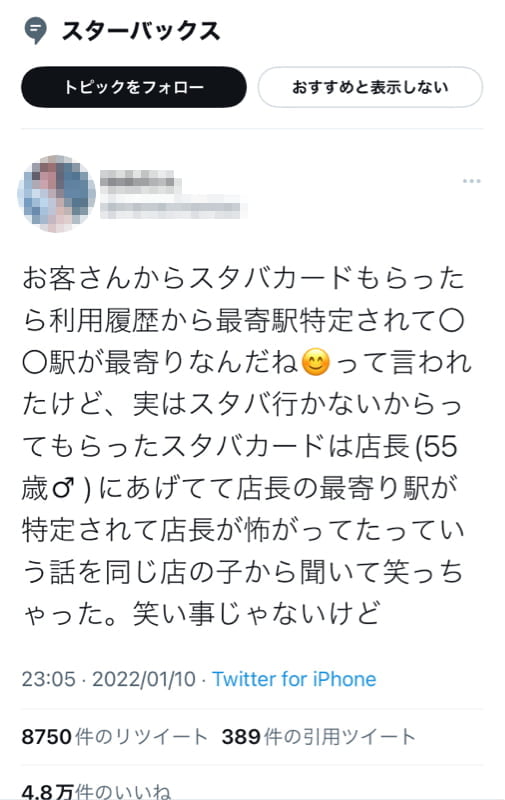Viewport: 505px width, 800px height.
Task: Click the blurred display name
Action: 140,183
